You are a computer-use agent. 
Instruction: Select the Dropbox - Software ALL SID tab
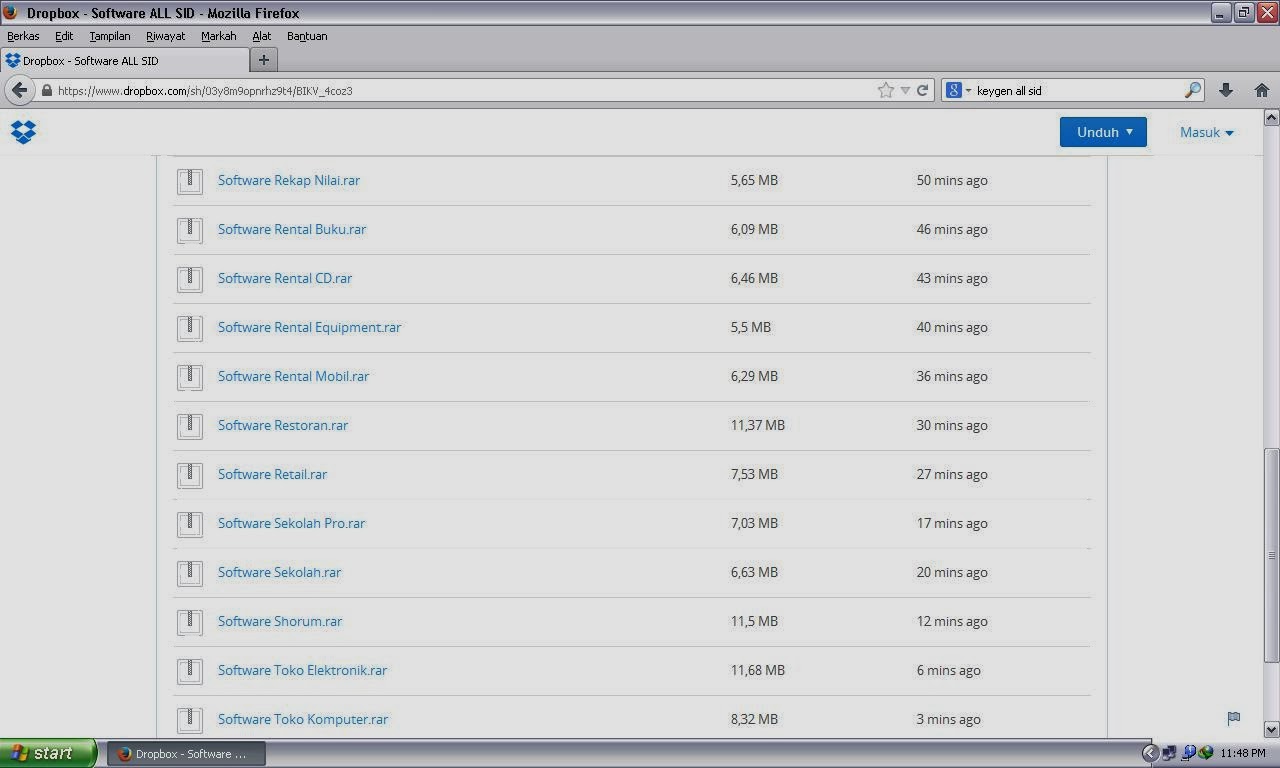click(x=124, y=60)
